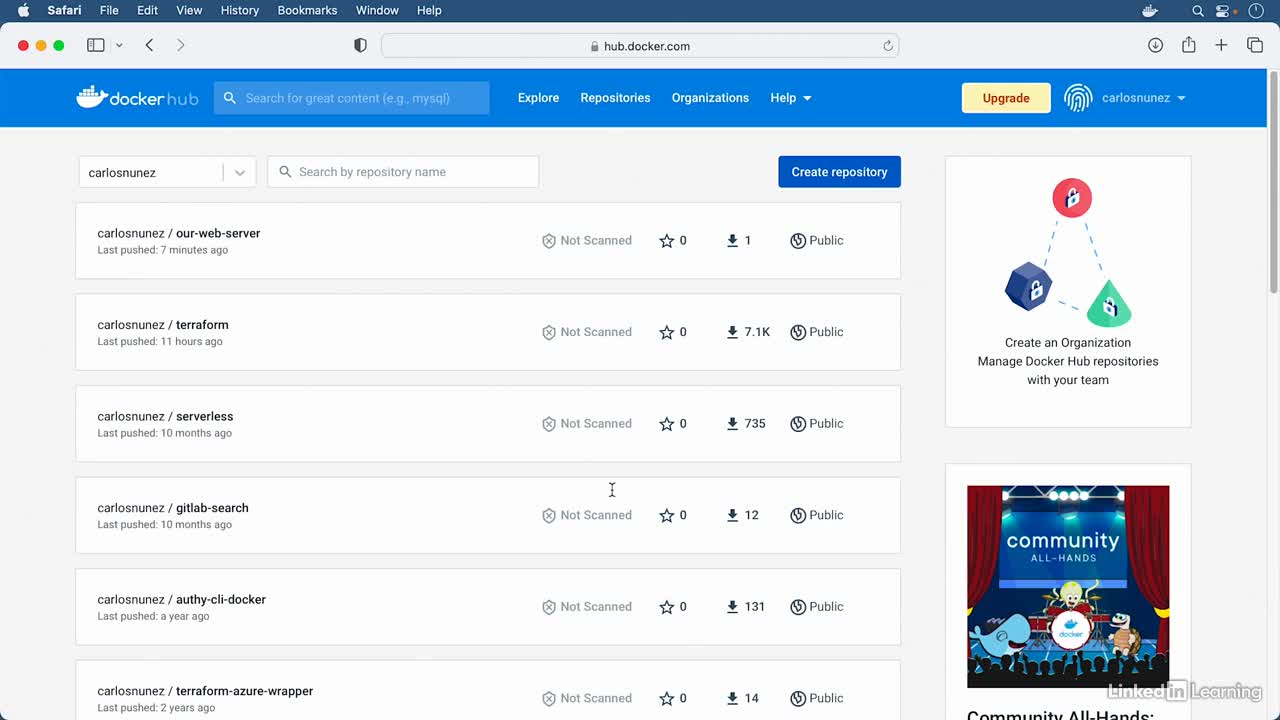The height and width of the screenshot is (720, 1280).
Task: Click the 7.1K download count for terraform
Action: 757,332
